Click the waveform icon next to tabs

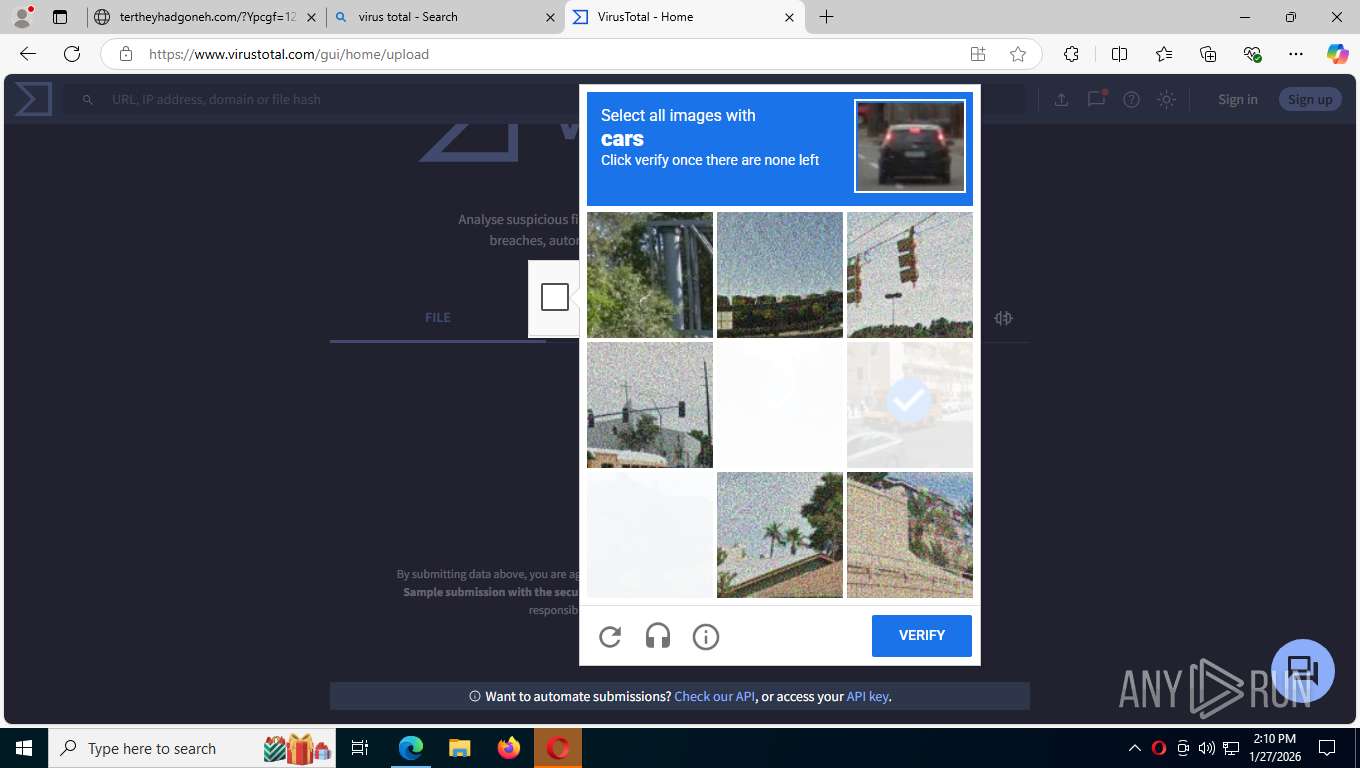tap(1004, 318)
